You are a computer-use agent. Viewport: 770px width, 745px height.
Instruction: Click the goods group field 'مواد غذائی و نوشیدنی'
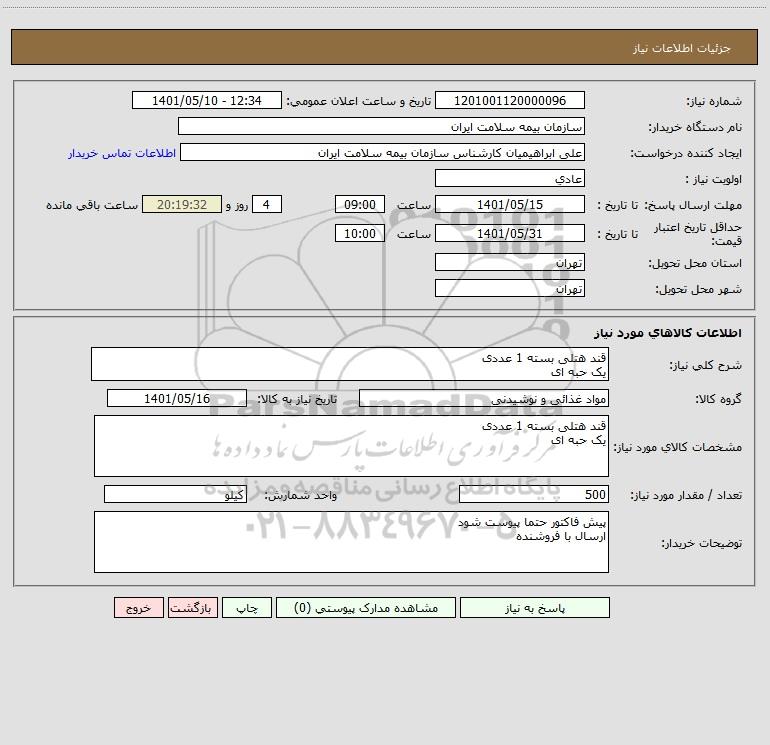pyautogui.click(x=484, y=398)
